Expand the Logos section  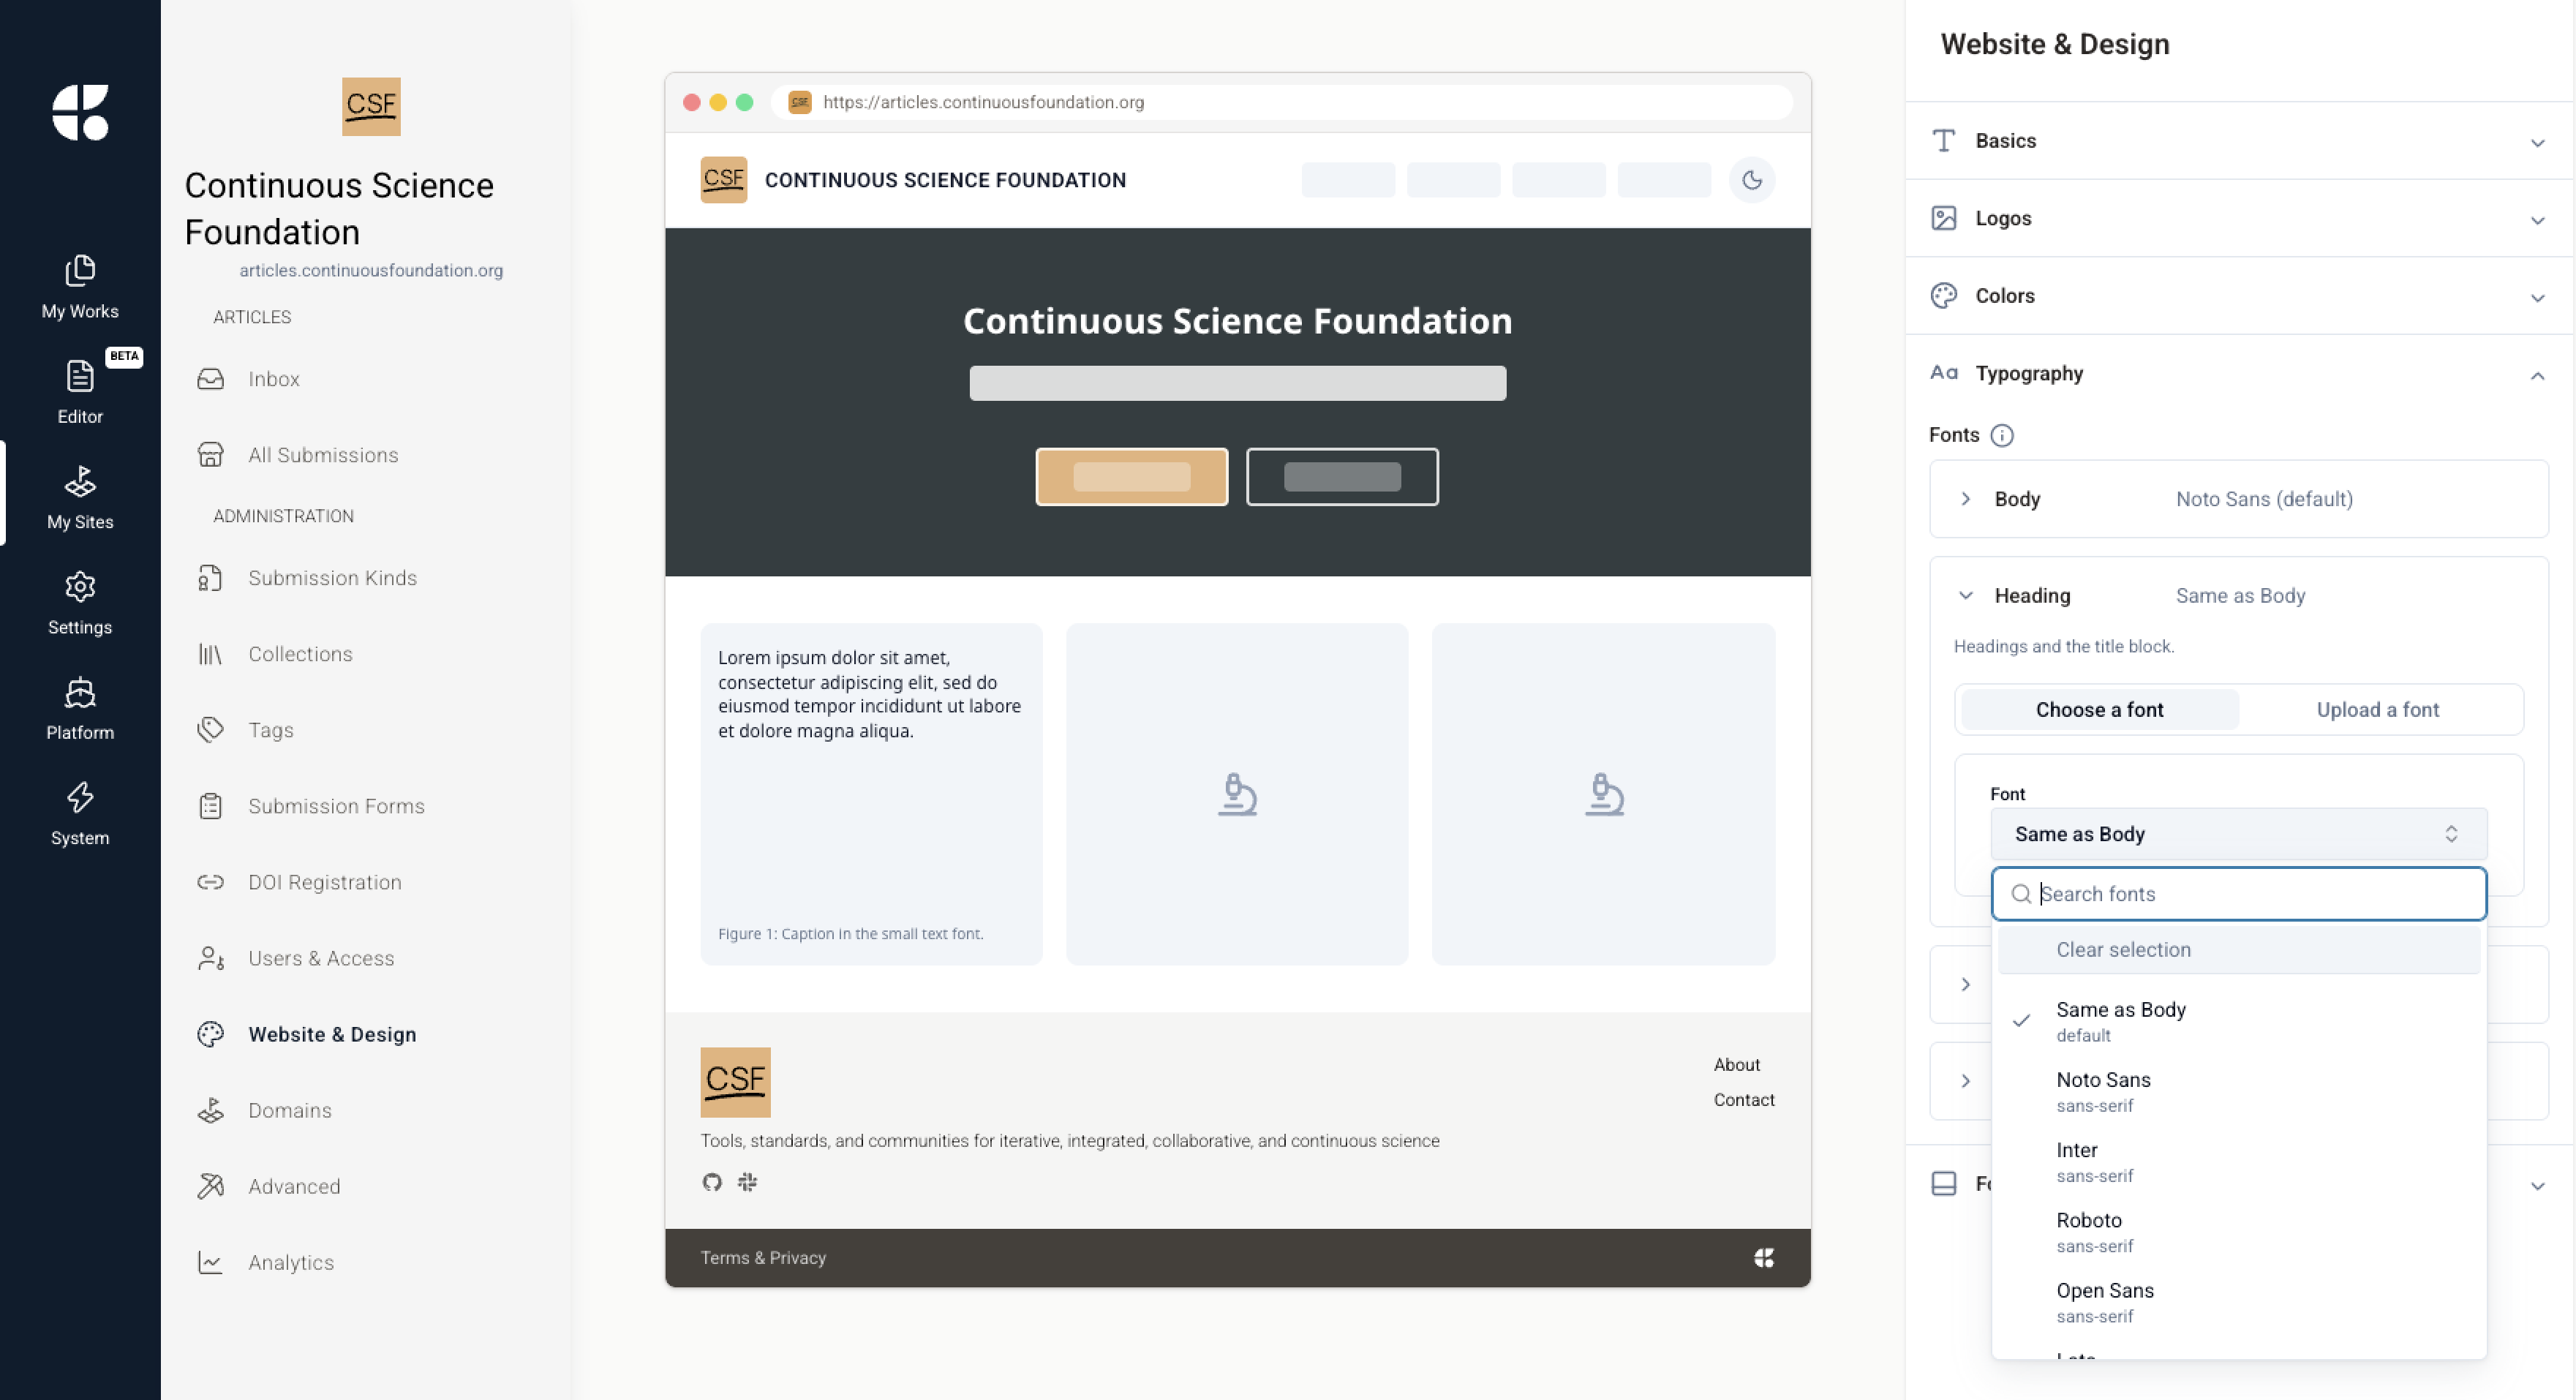(x=2239, y=218)
